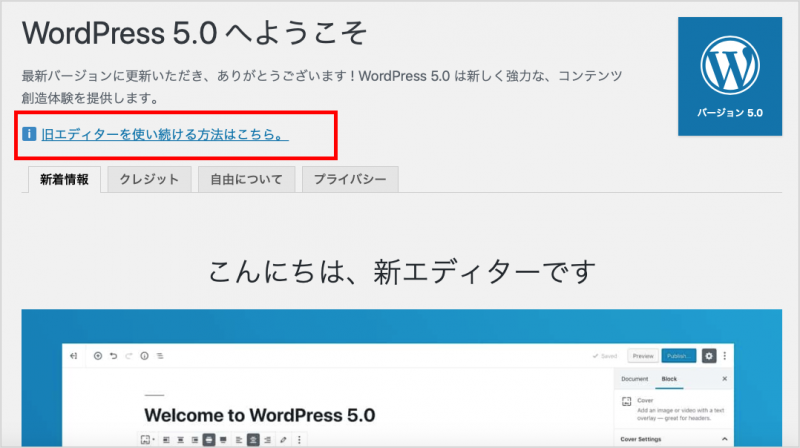This screenshot has width=800, height=448.
Task: Close the sidebar with the X icon
Action: [x=724, y=379]
